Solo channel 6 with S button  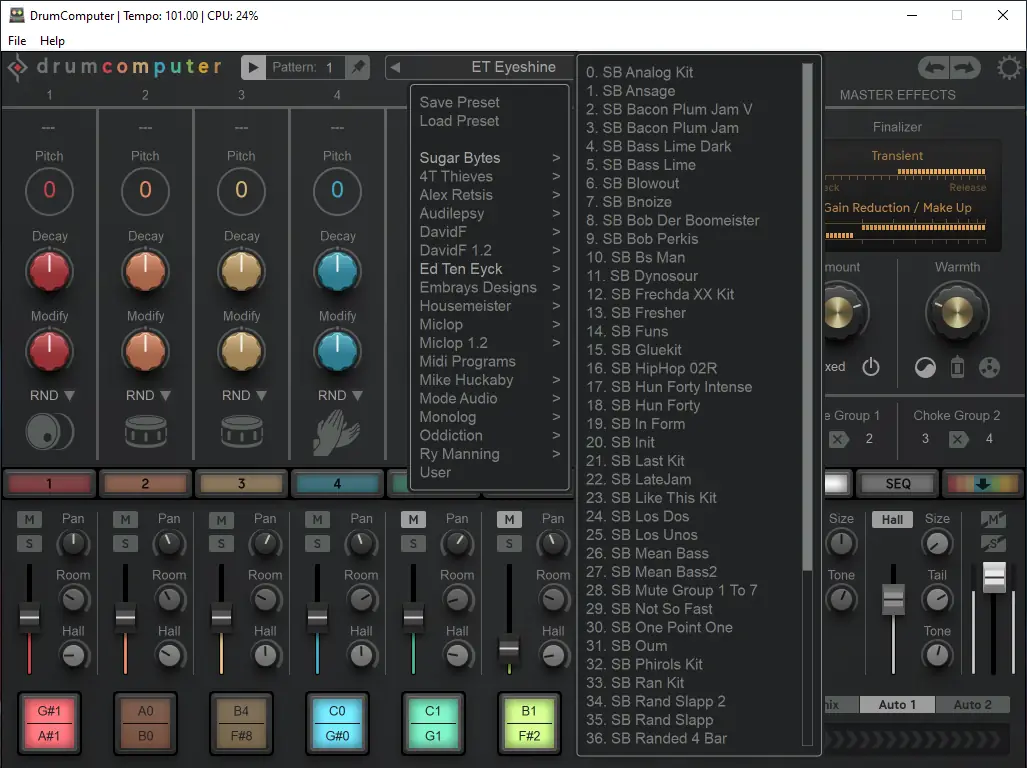[509, 543]
